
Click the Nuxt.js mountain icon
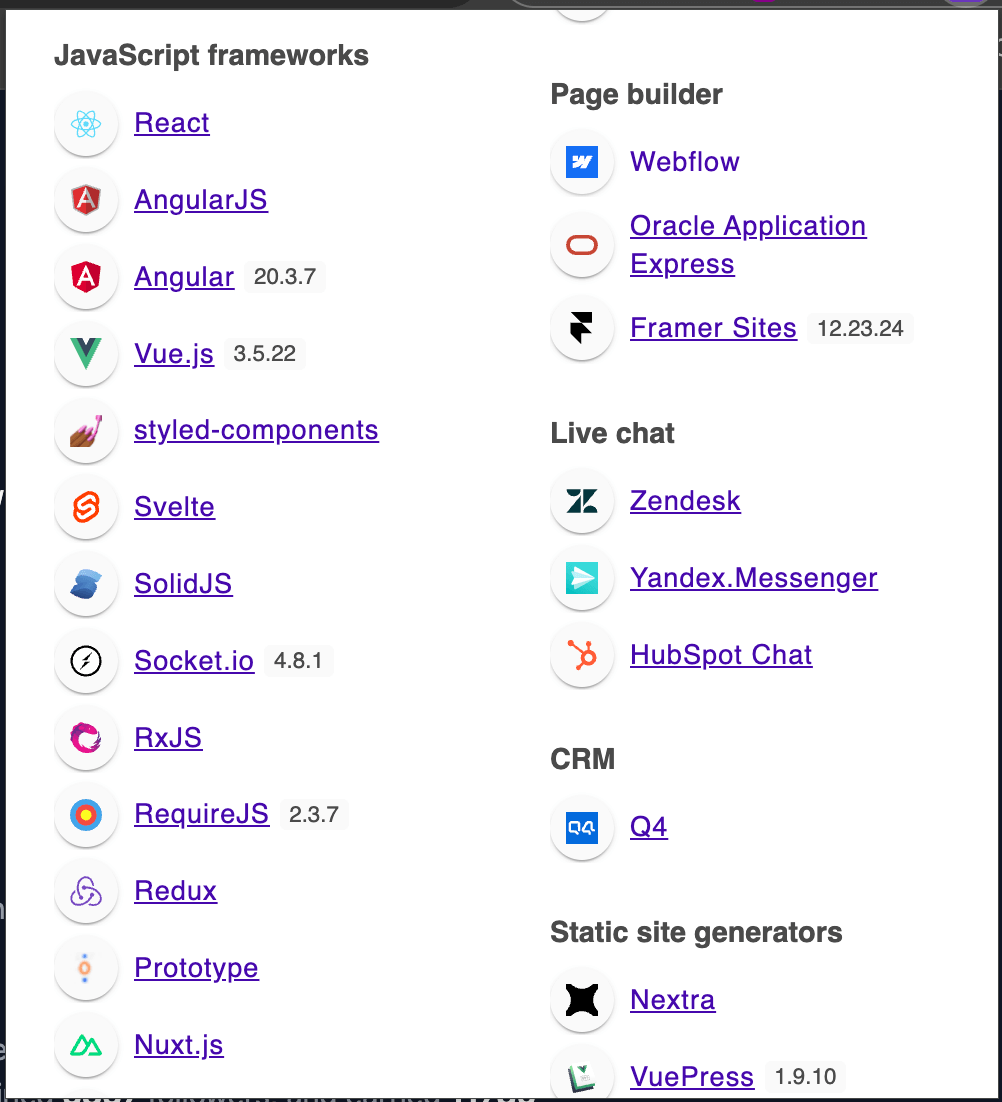coord(86,1046)
